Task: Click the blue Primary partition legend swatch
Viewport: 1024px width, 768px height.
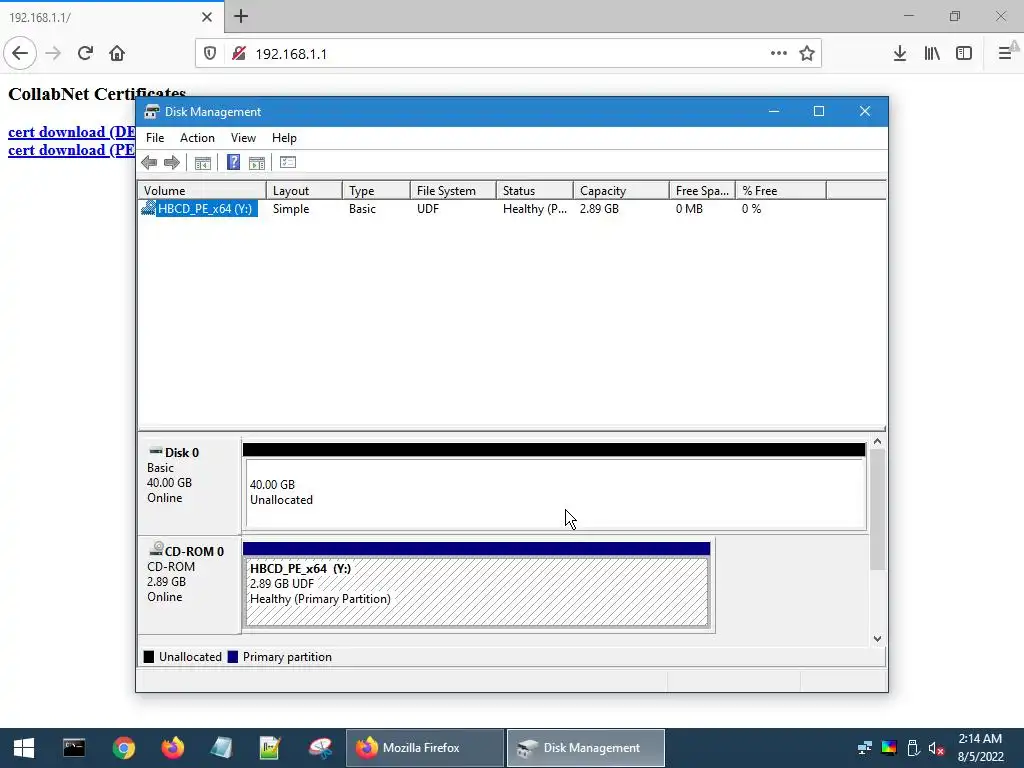Action: tap(232, 657)
